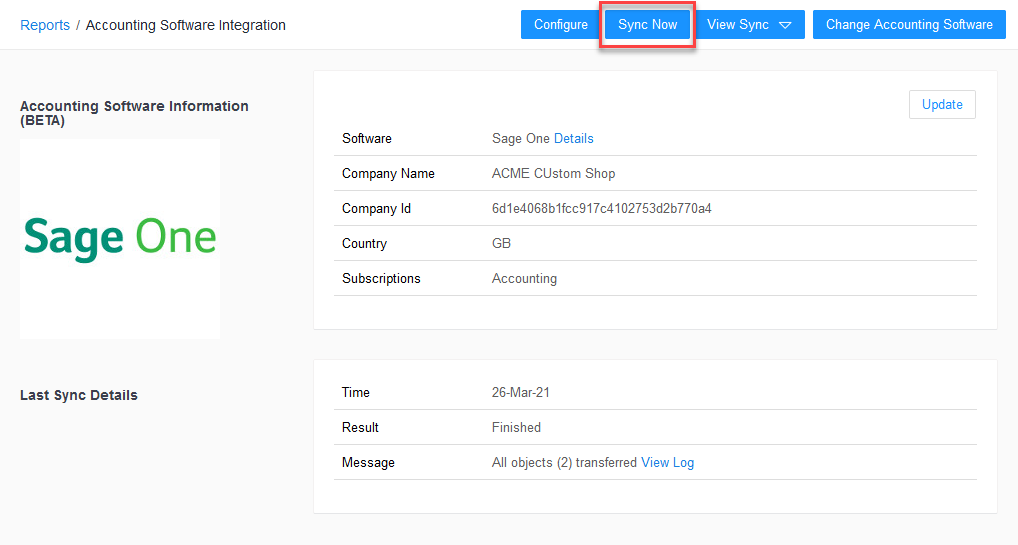
Task: Expand the View Sync dropdown
Action: [x=749, y=25]
